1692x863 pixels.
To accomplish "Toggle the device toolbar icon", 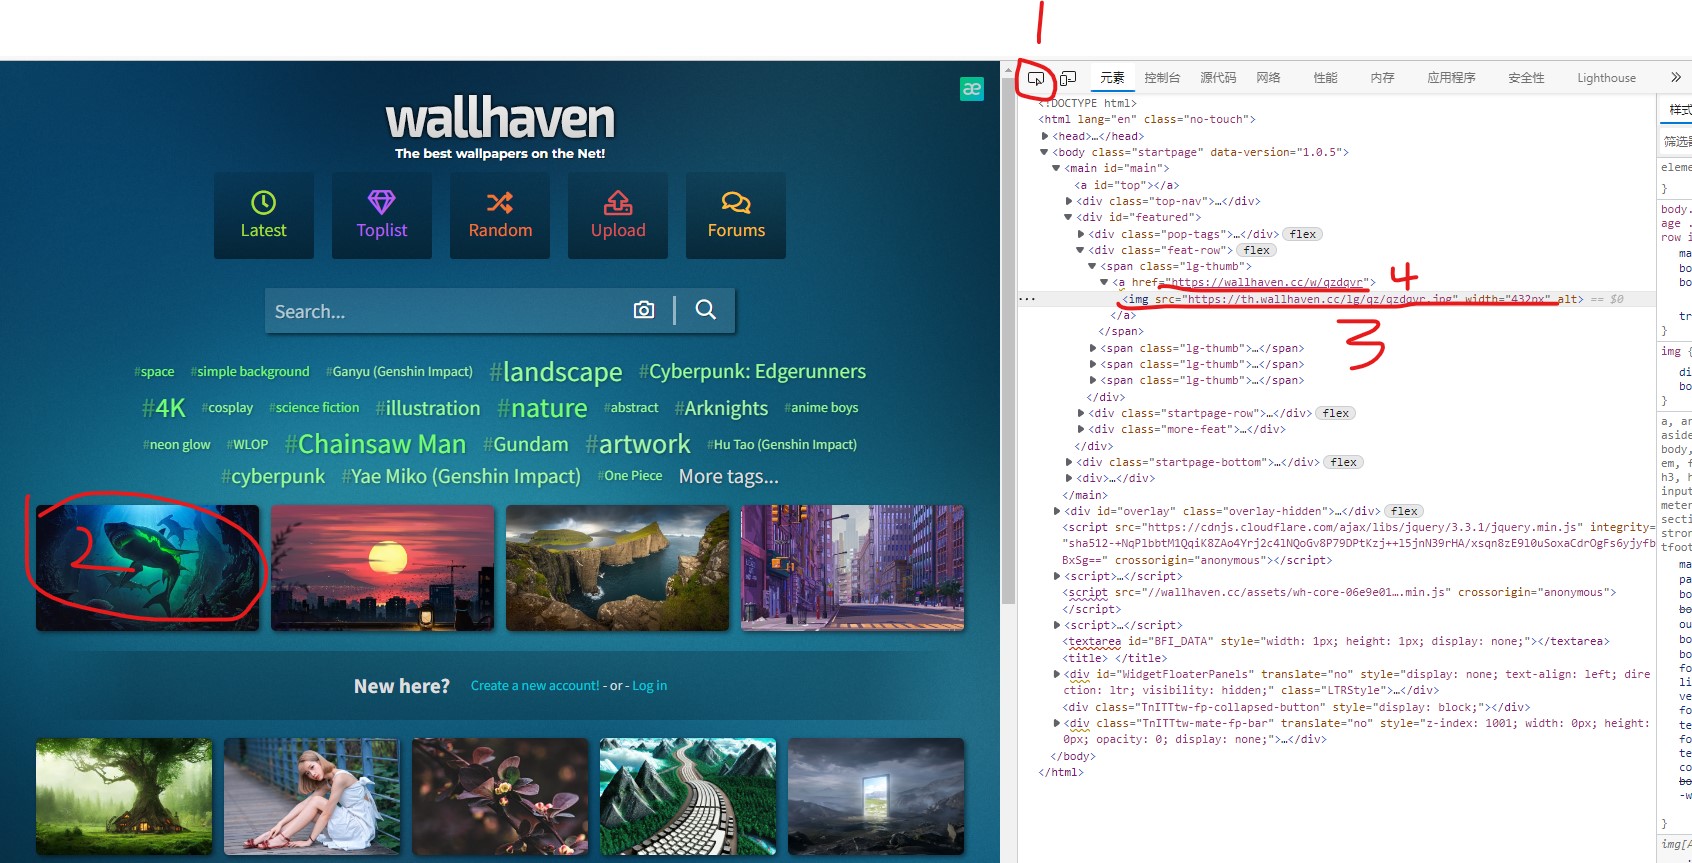I will point(1068,78).
